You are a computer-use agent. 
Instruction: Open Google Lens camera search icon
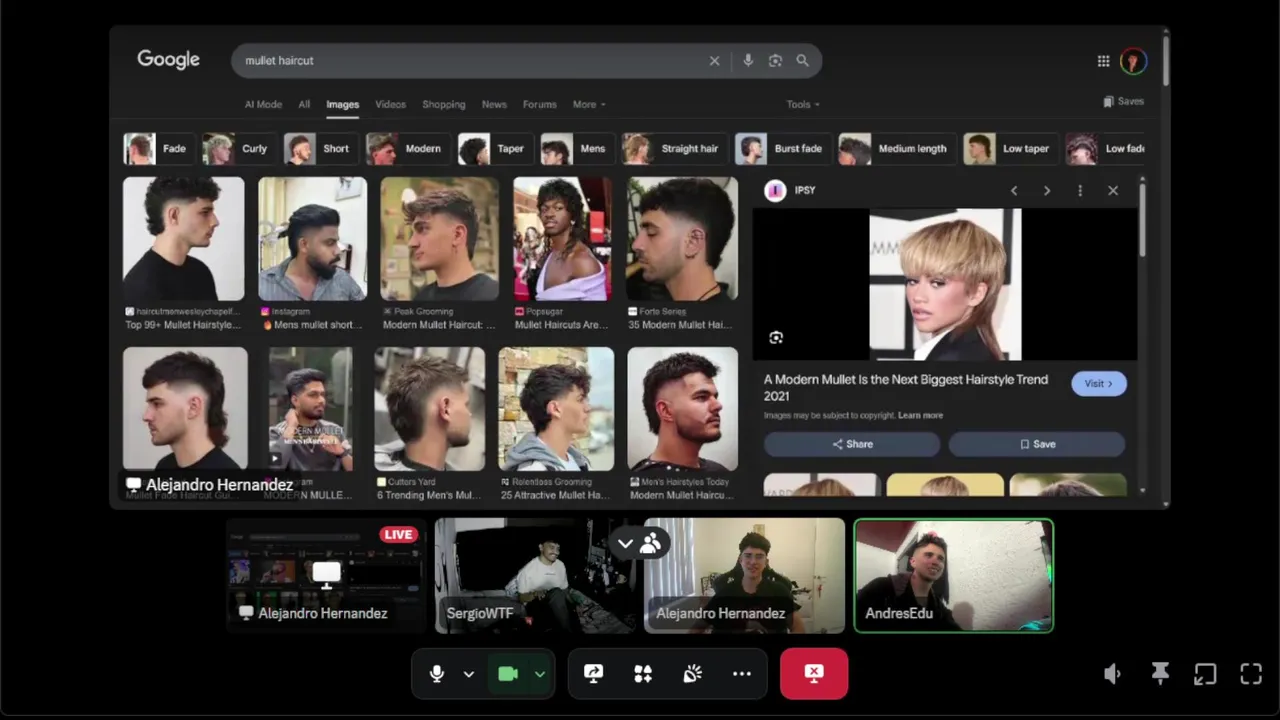[775, 61]
